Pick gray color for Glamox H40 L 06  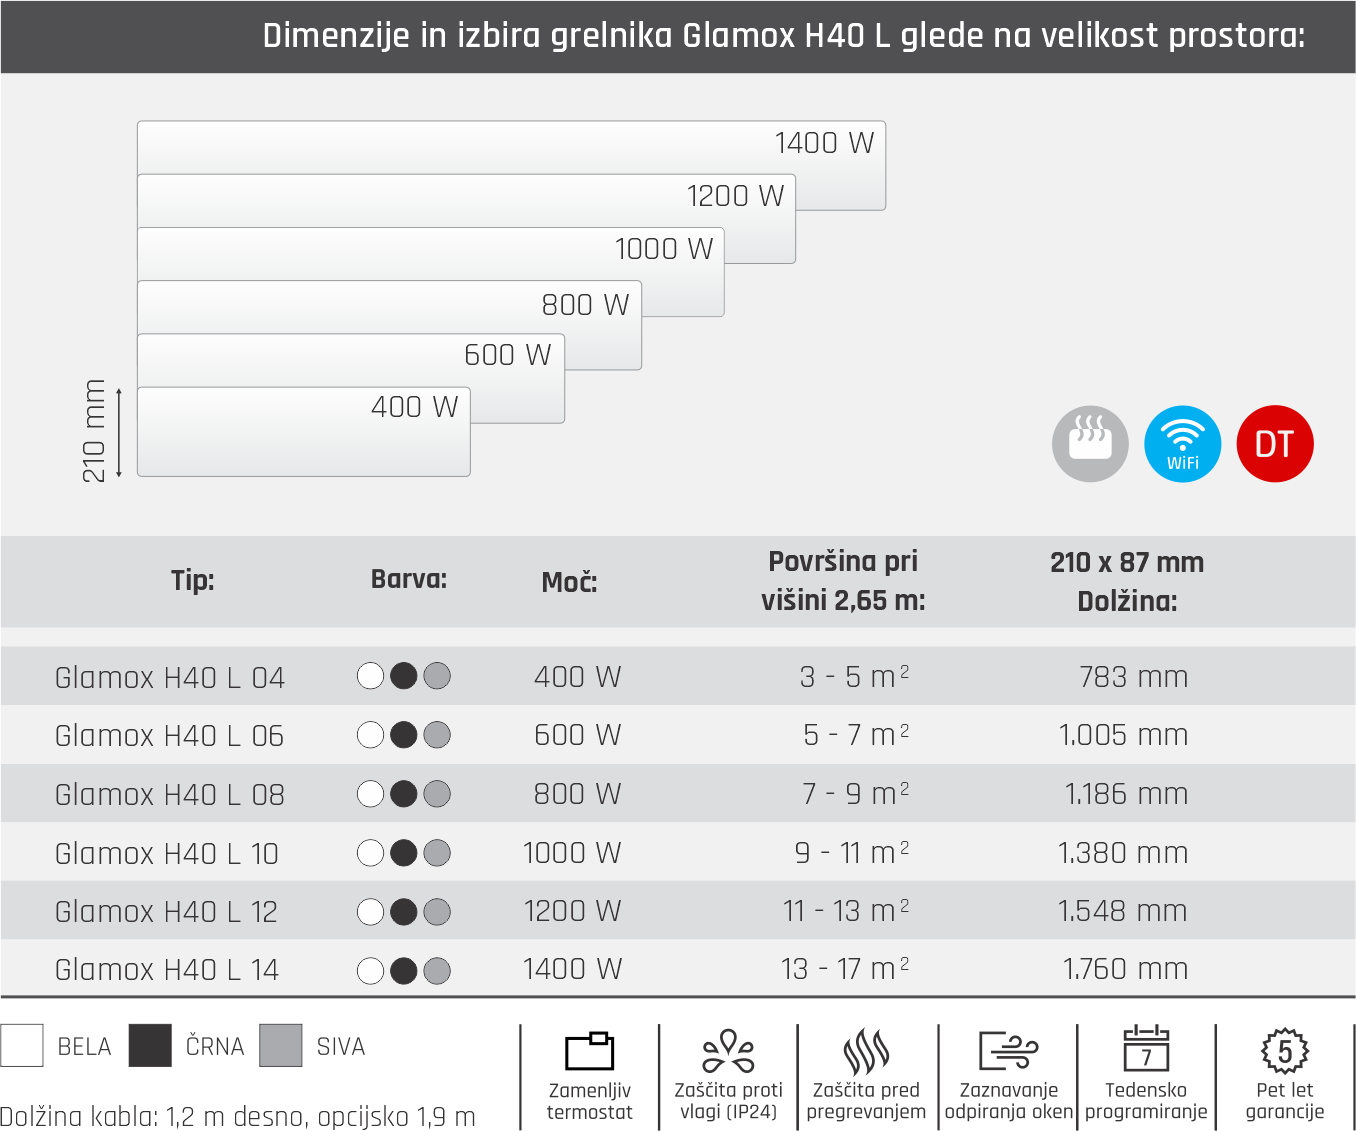point(437,735)
